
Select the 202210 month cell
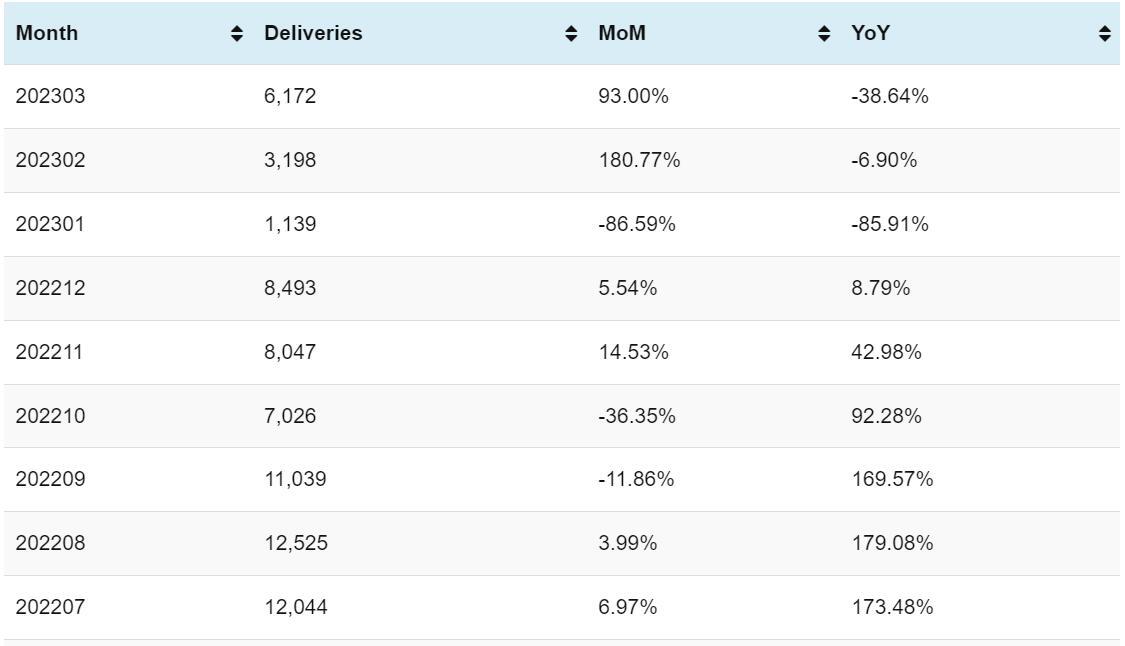(x=50, y=415)
